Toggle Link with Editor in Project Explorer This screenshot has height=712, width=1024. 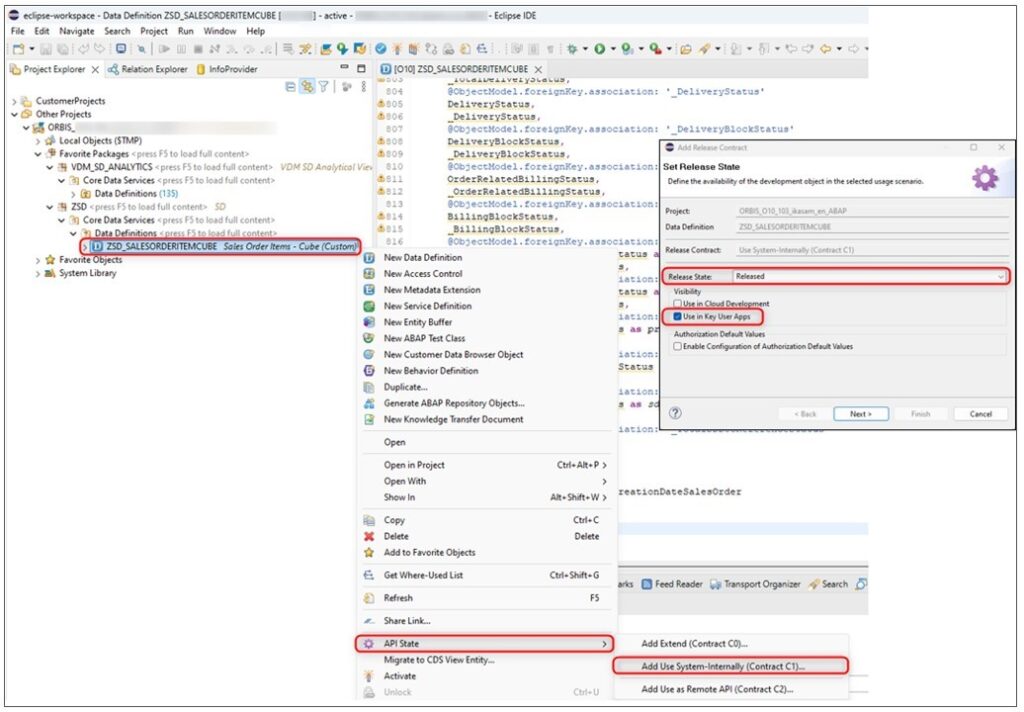[x=306, y=86]
